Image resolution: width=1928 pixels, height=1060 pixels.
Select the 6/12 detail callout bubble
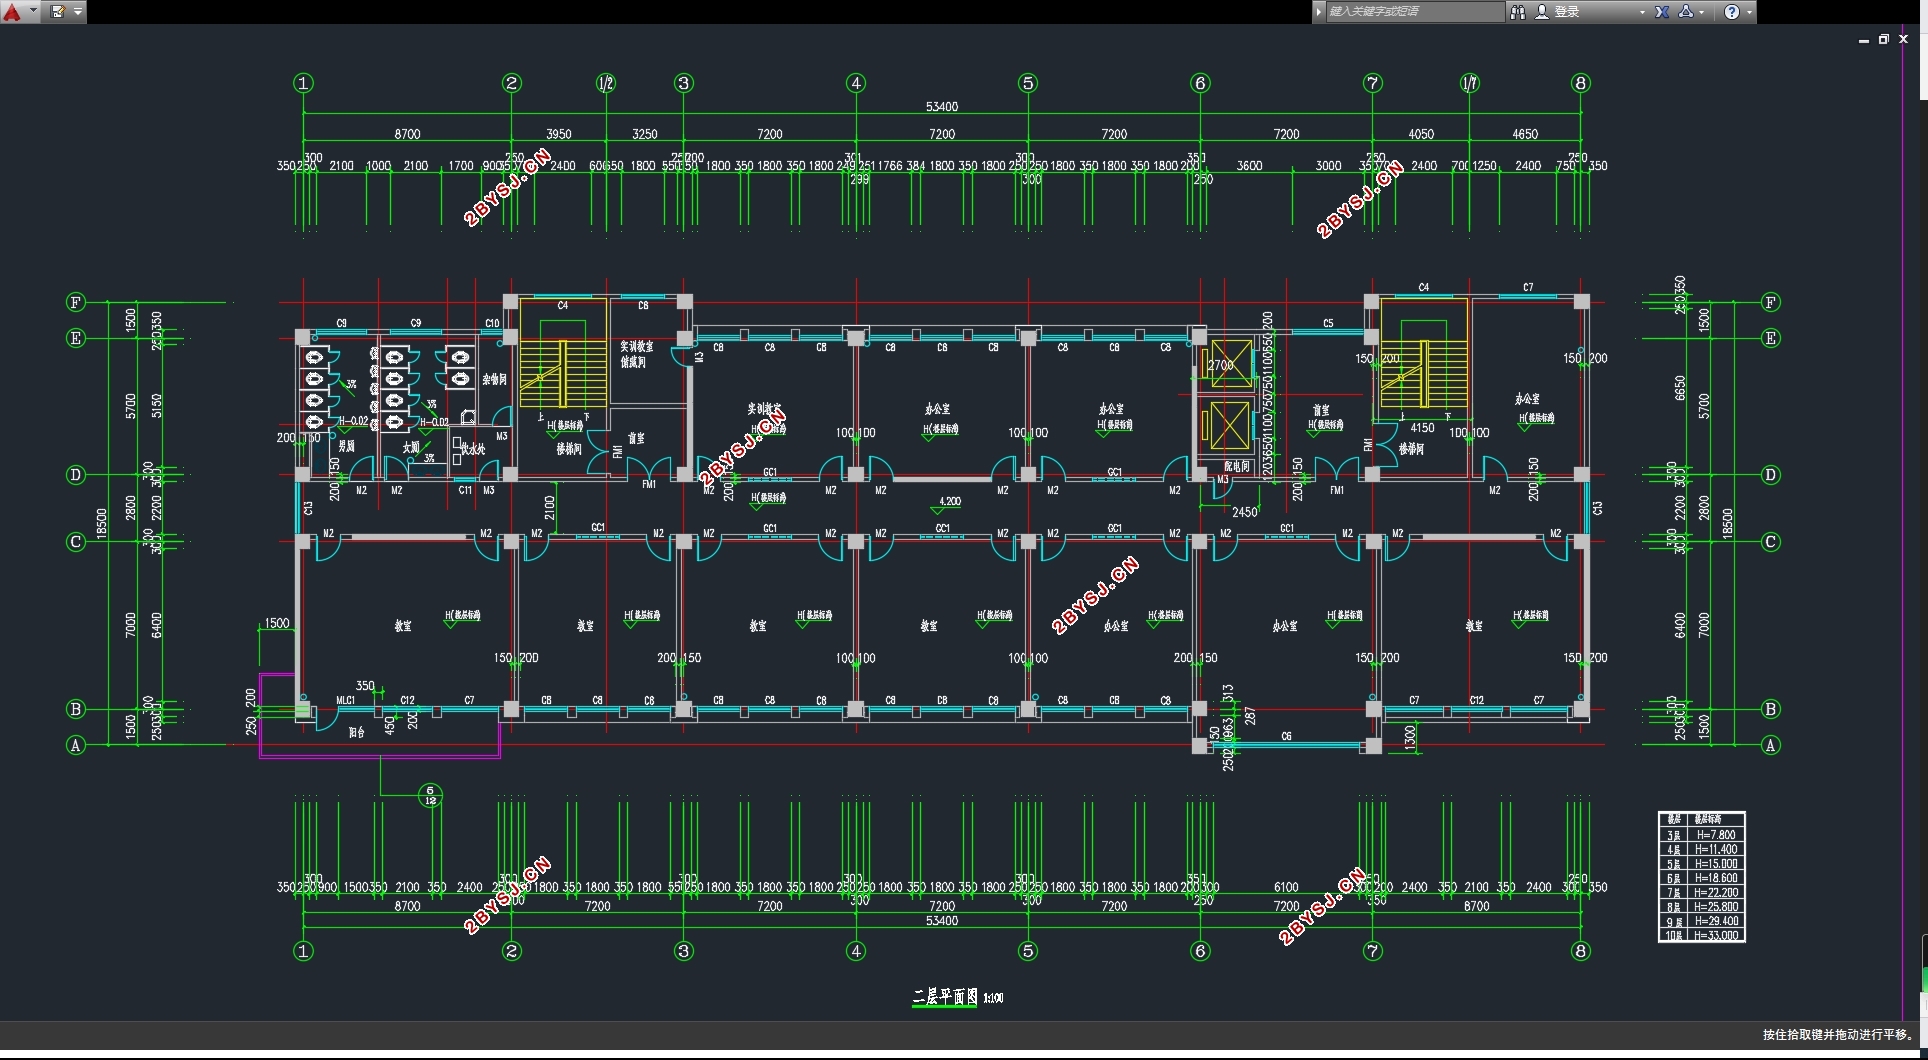[430, 795]
